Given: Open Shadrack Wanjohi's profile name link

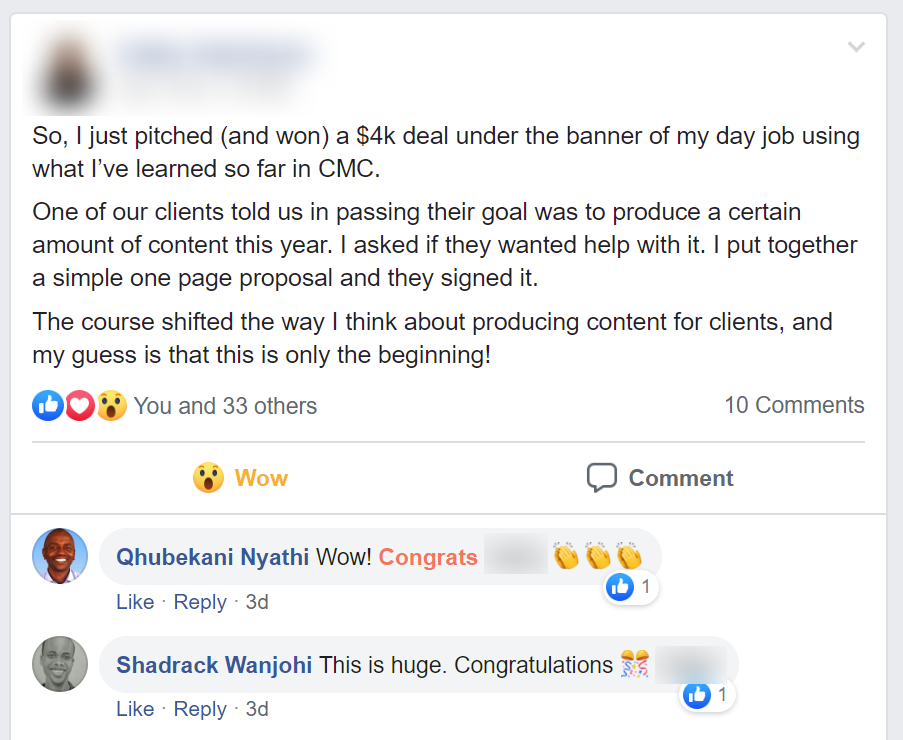Looking at the screenshot, I should click(x=214, y=665).
